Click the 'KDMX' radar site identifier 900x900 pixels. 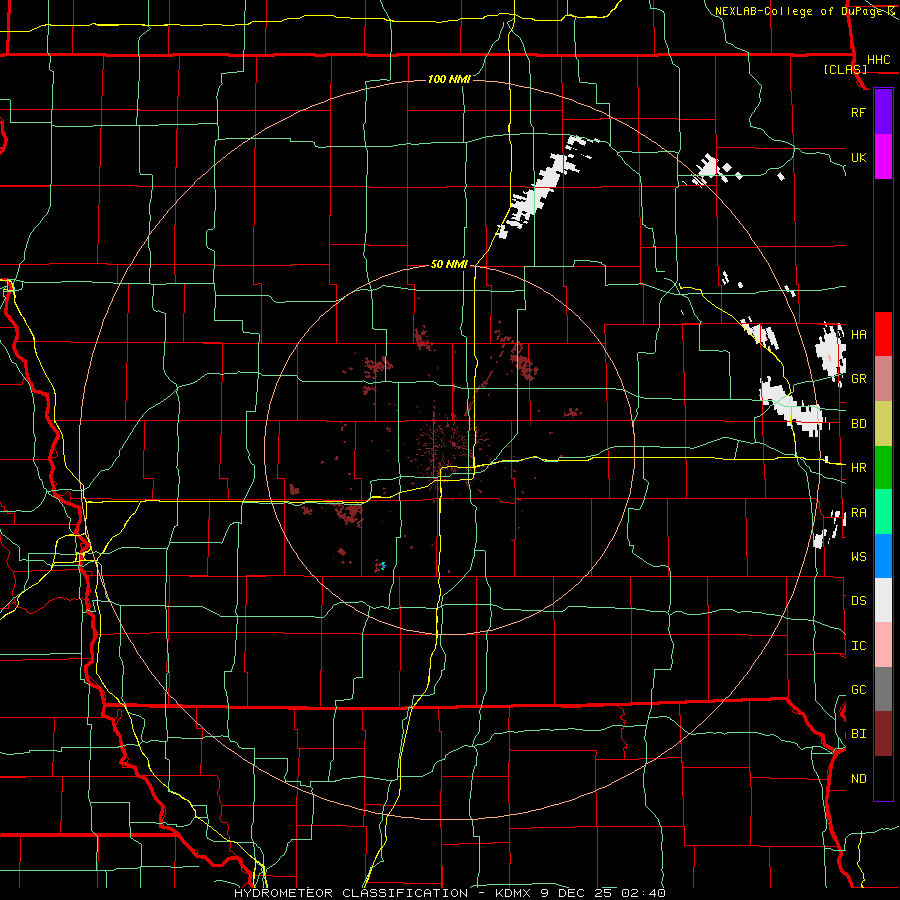coord(513,893)
